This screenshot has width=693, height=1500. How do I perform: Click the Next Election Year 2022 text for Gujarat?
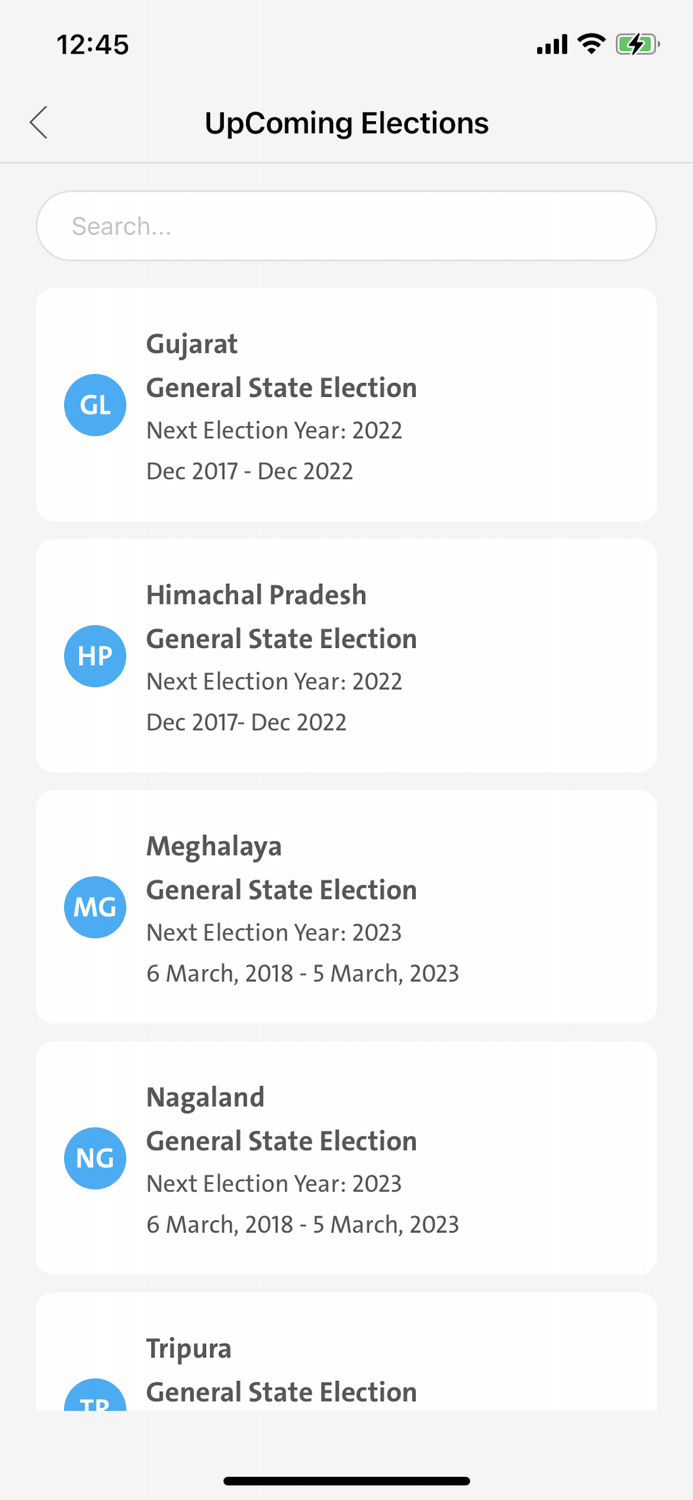pos(274,430)
